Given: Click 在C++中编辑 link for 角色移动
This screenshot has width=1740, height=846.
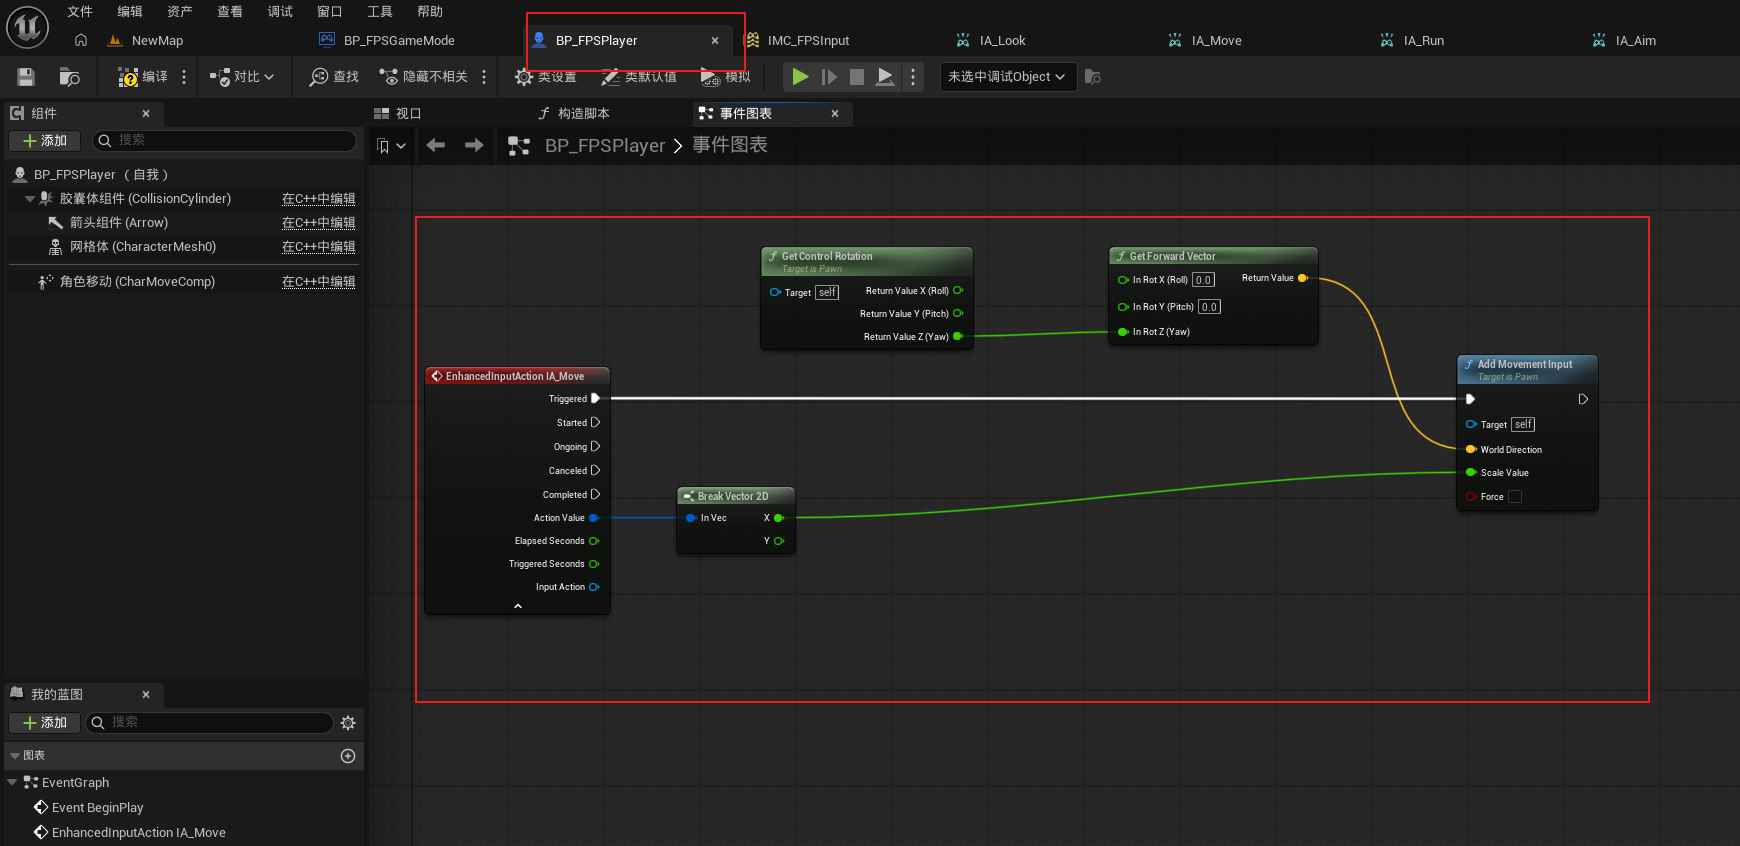Looking at the screenshot, I should click(x=319, y=282).
